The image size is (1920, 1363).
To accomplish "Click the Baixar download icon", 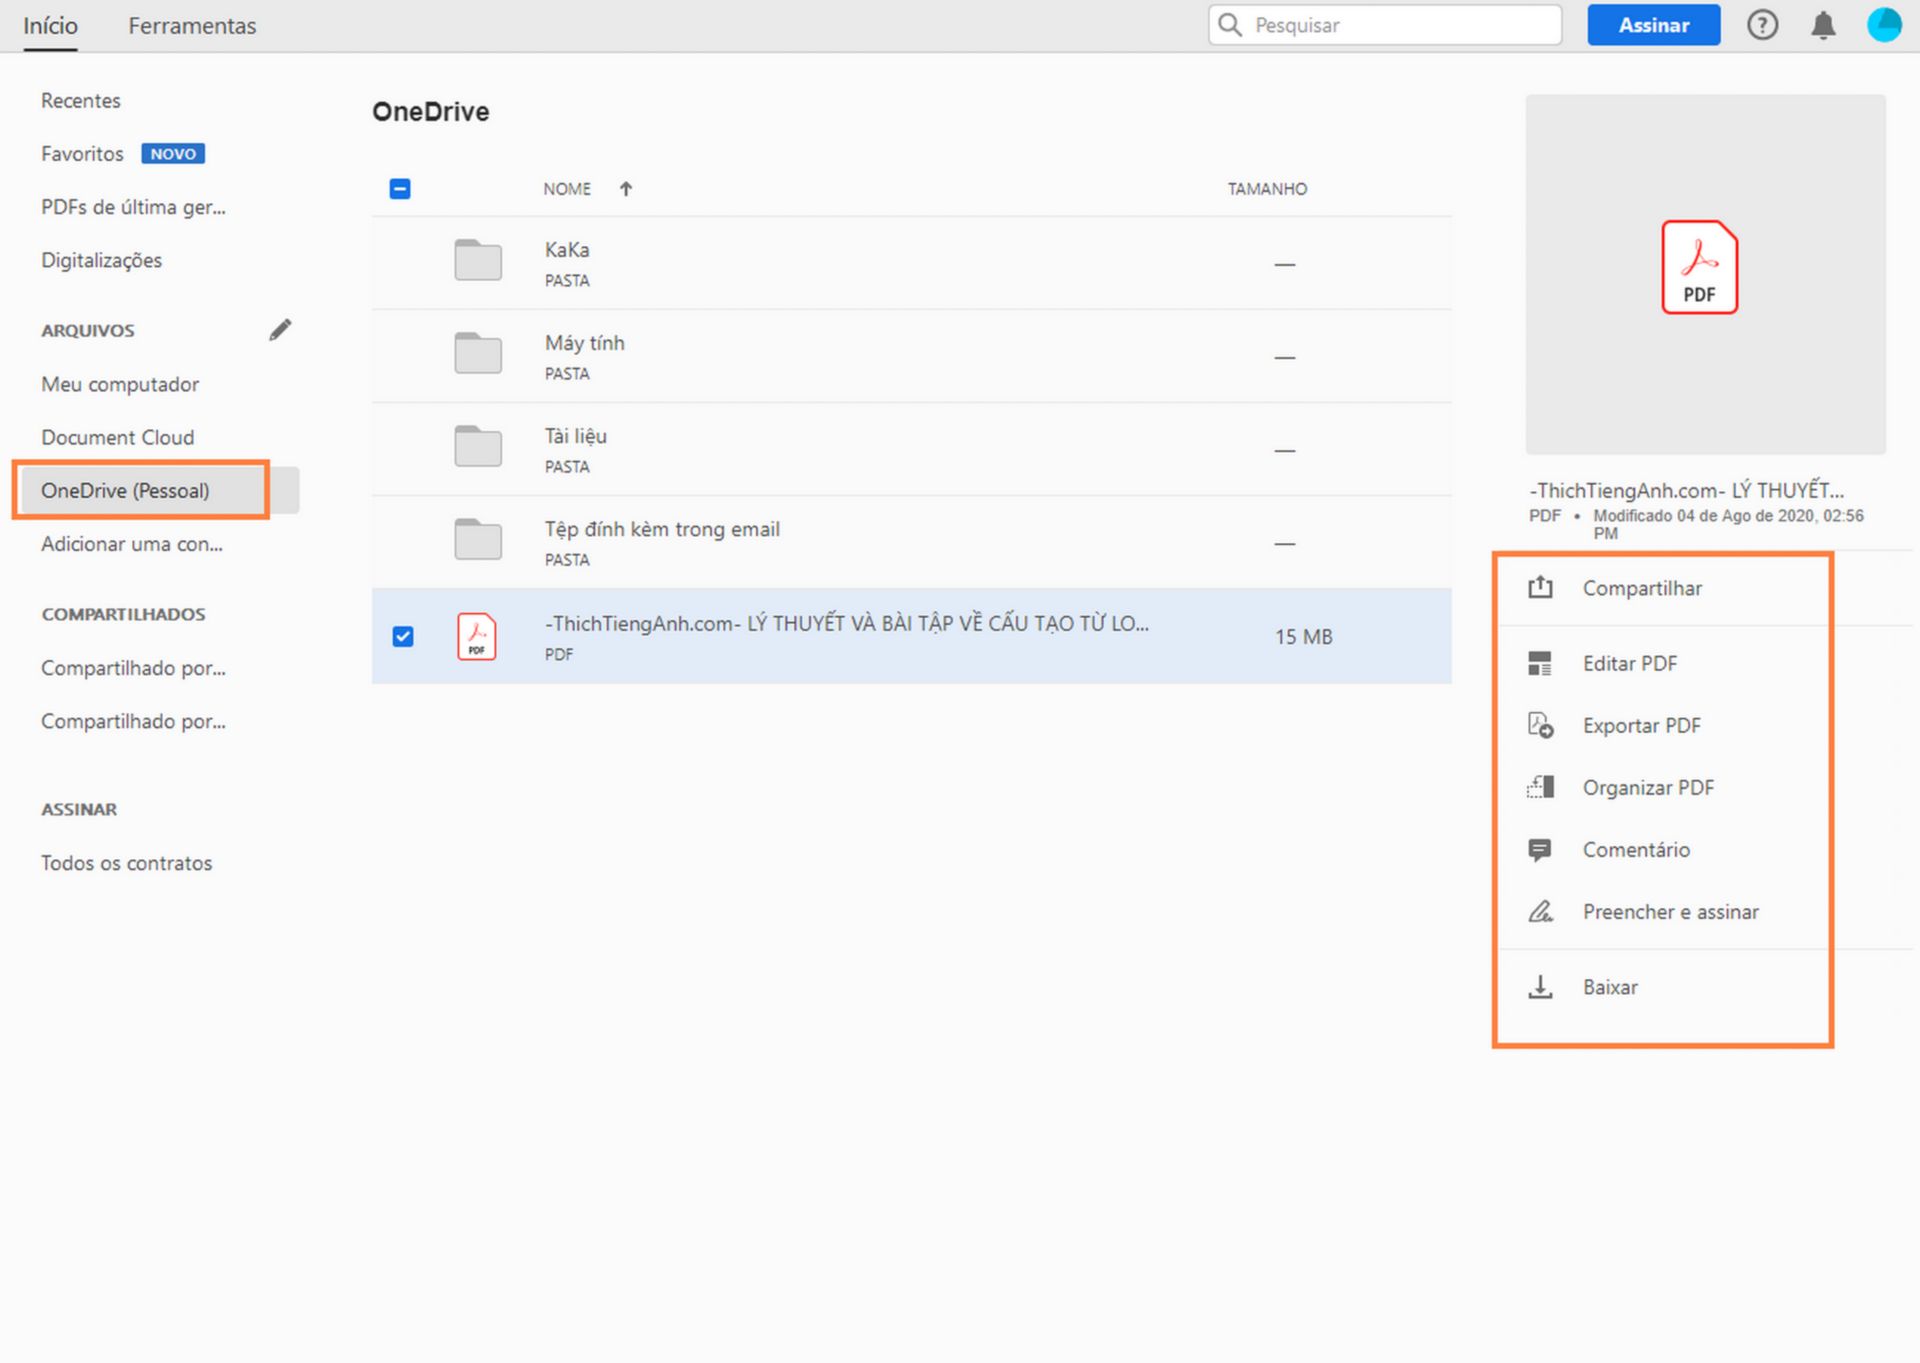I will (1541, 987).
